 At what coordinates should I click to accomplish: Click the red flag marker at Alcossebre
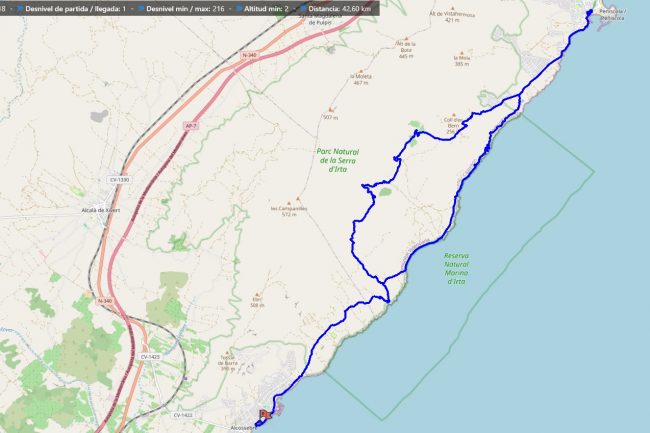264,413
